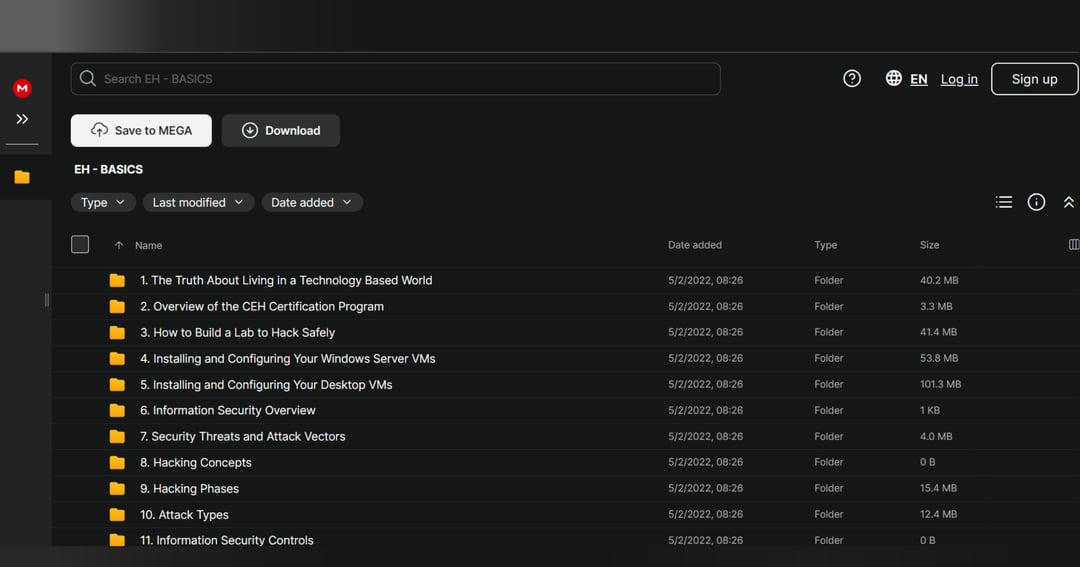Image resolution: width=1080 pixels, height=567 pixels.
Task: Click the EH - BASICS folder title
Action: coord(109,169)
